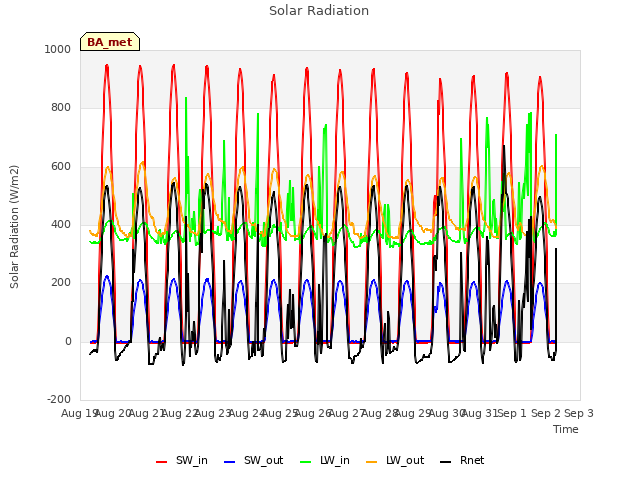Click the Sep 3 x-axis tick label
640x480 pixels.
579,413
